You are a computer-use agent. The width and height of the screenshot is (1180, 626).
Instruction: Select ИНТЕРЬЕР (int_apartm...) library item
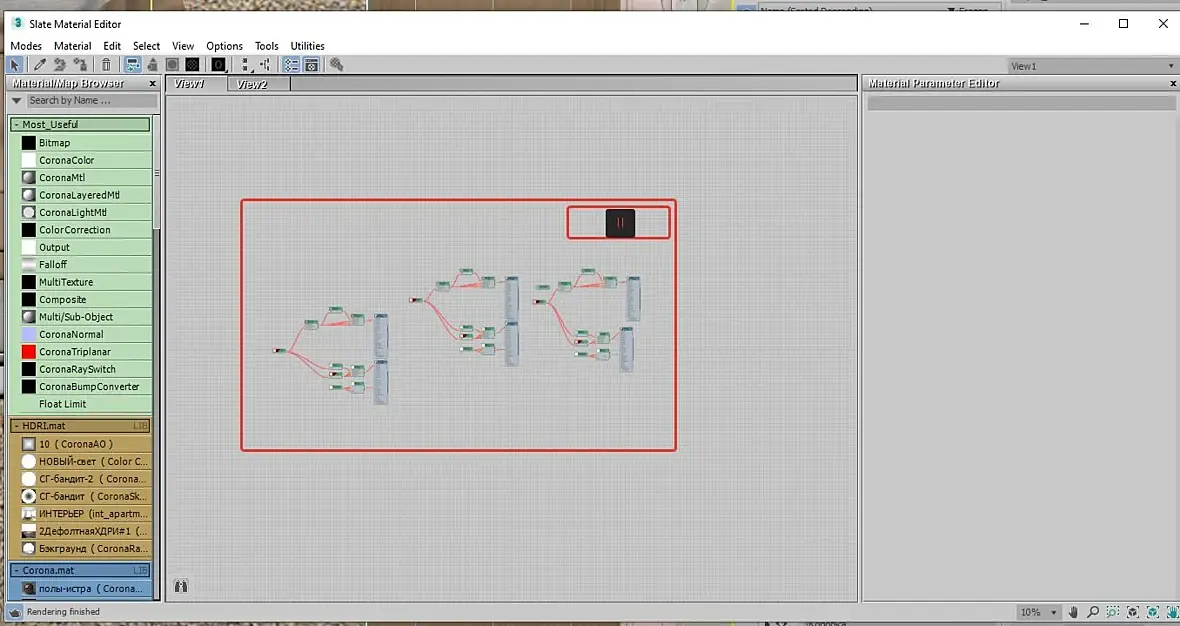(85, 514)
